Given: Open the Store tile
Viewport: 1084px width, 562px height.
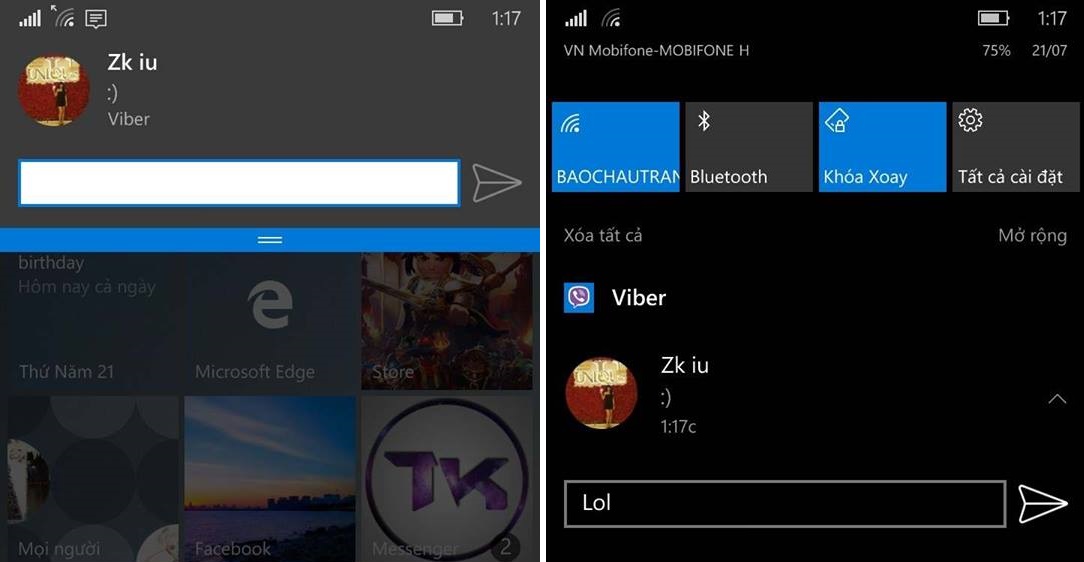Looking at the screenshot, I should tap(447, 321).
